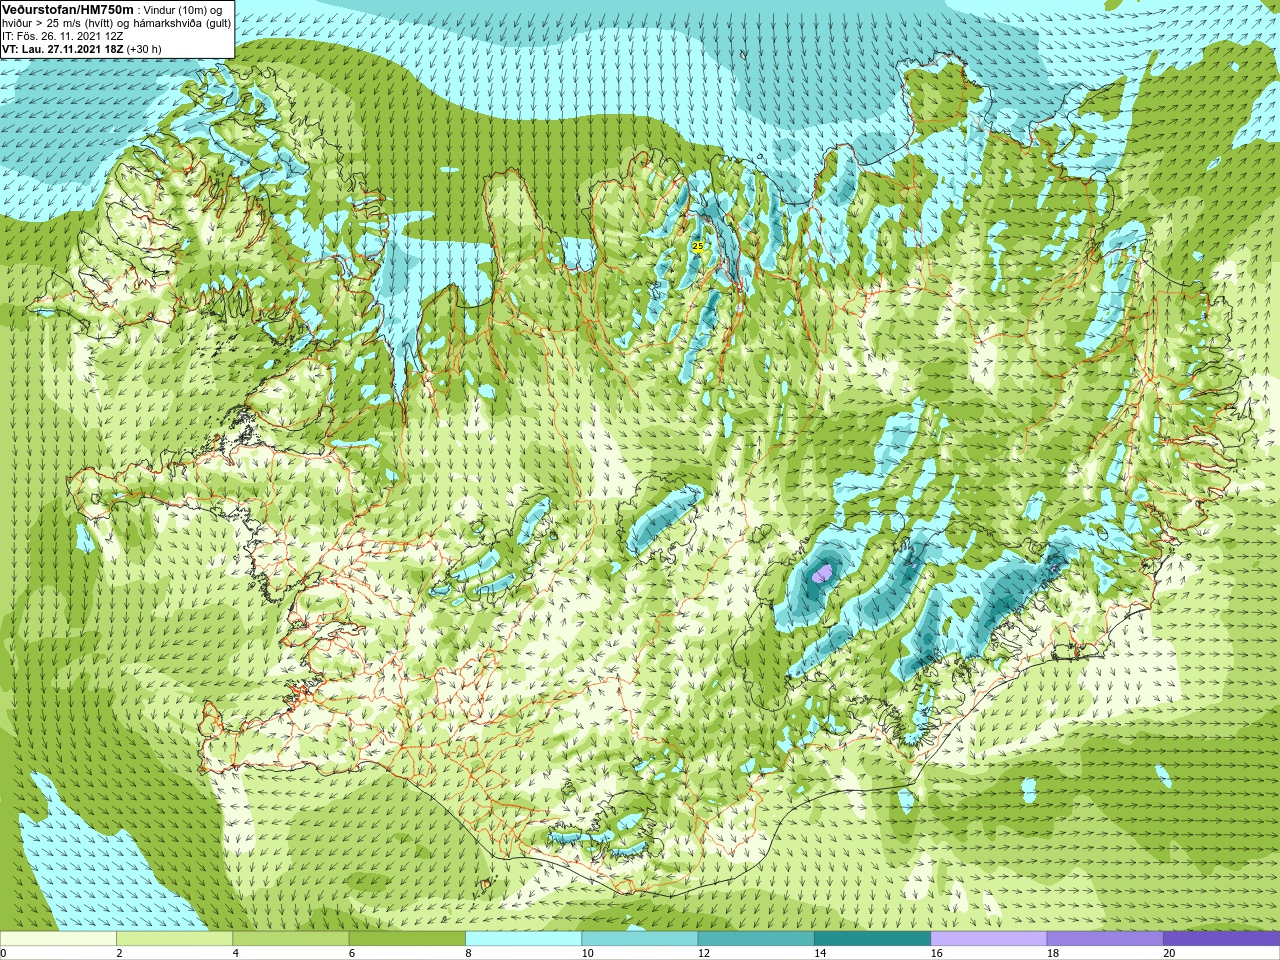1280x960 pixels.
Task: Pick the 6–8 m/s dark green legend swatch
Action: (x=407, y=939)
